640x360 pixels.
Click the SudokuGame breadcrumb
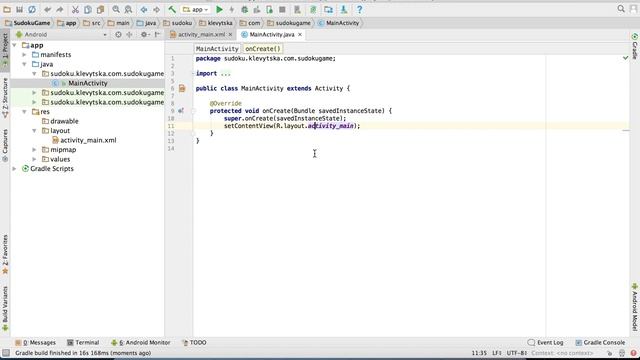28,23
